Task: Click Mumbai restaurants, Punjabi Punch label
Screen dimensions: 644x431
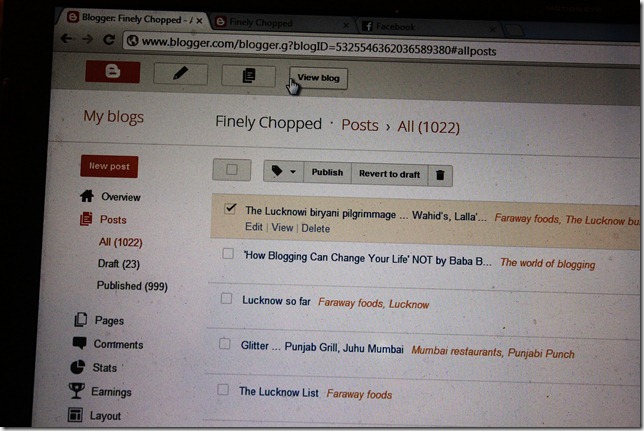Action: coord(493,353)
